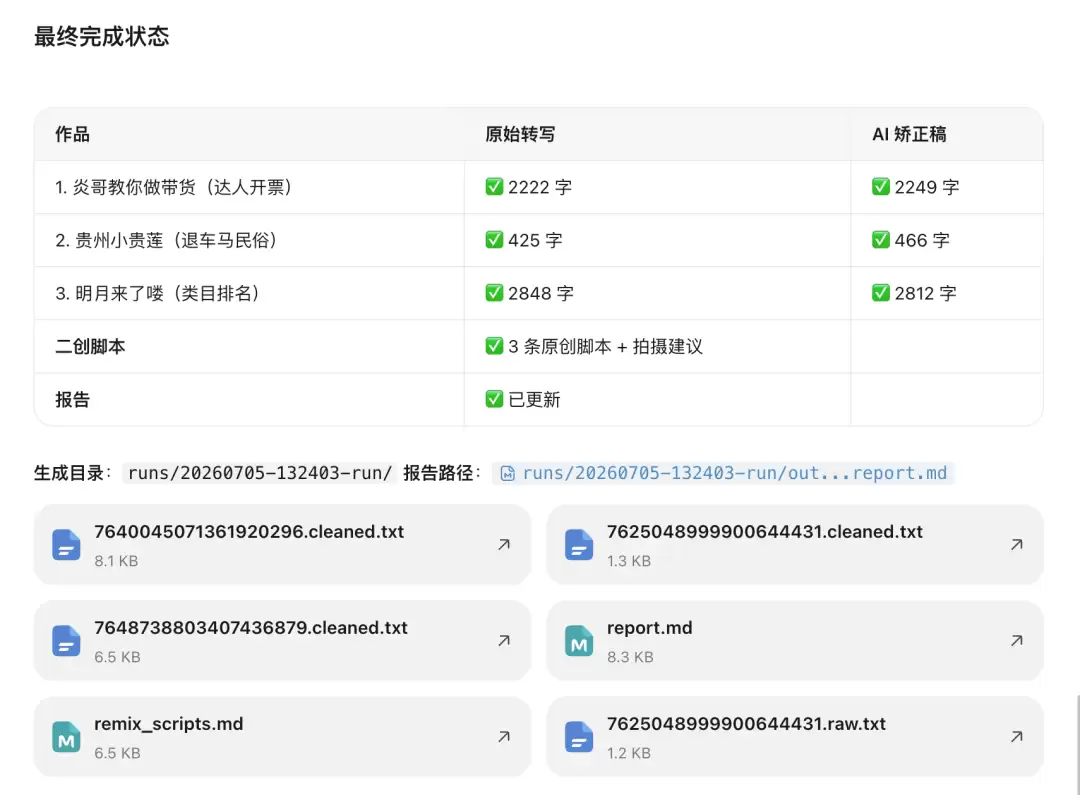Open the 7648738803407436879.cleaned.txt file card
The width and height of the screenshot is (1080, 795).
pos(282,641)
